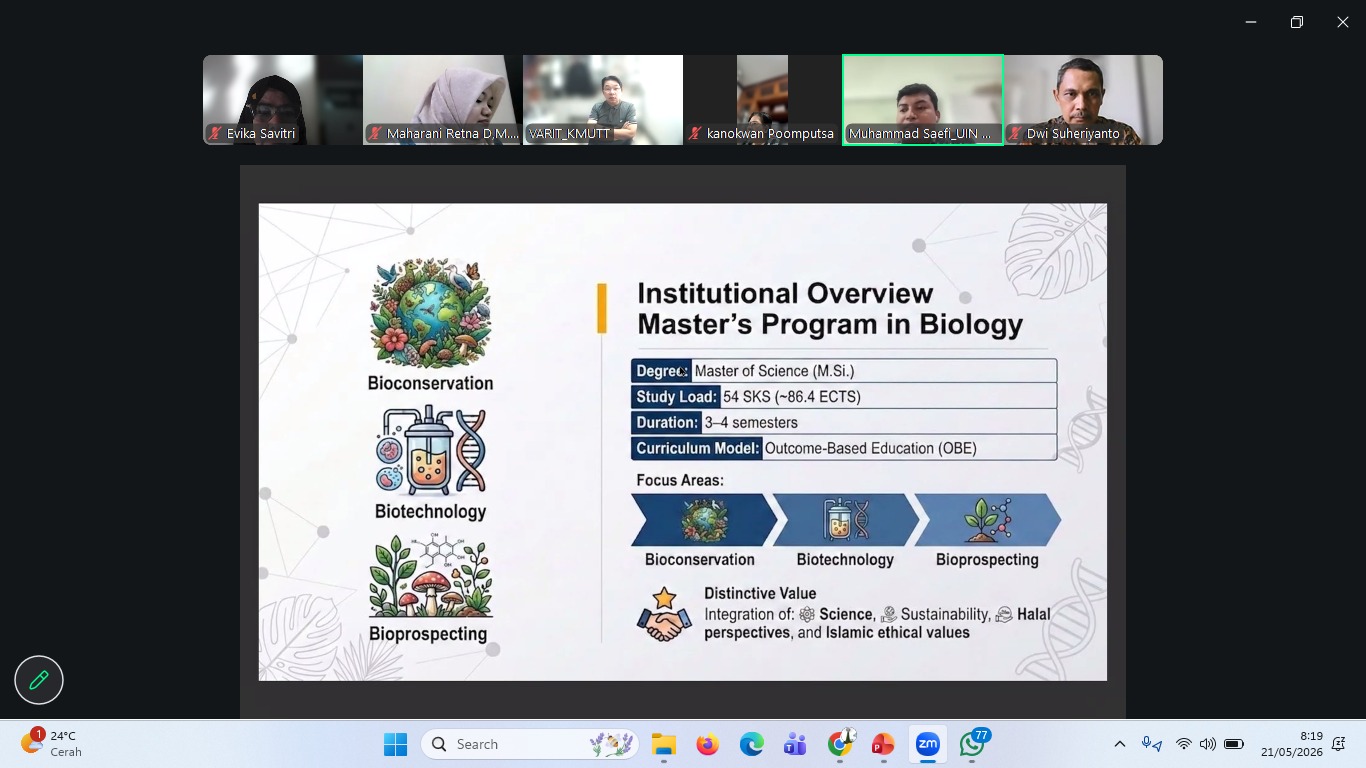Screen dimensions: 1366x768
Task: Select Muhammad Saefi's active speaker thumbnail
Action: pos(923,100)
